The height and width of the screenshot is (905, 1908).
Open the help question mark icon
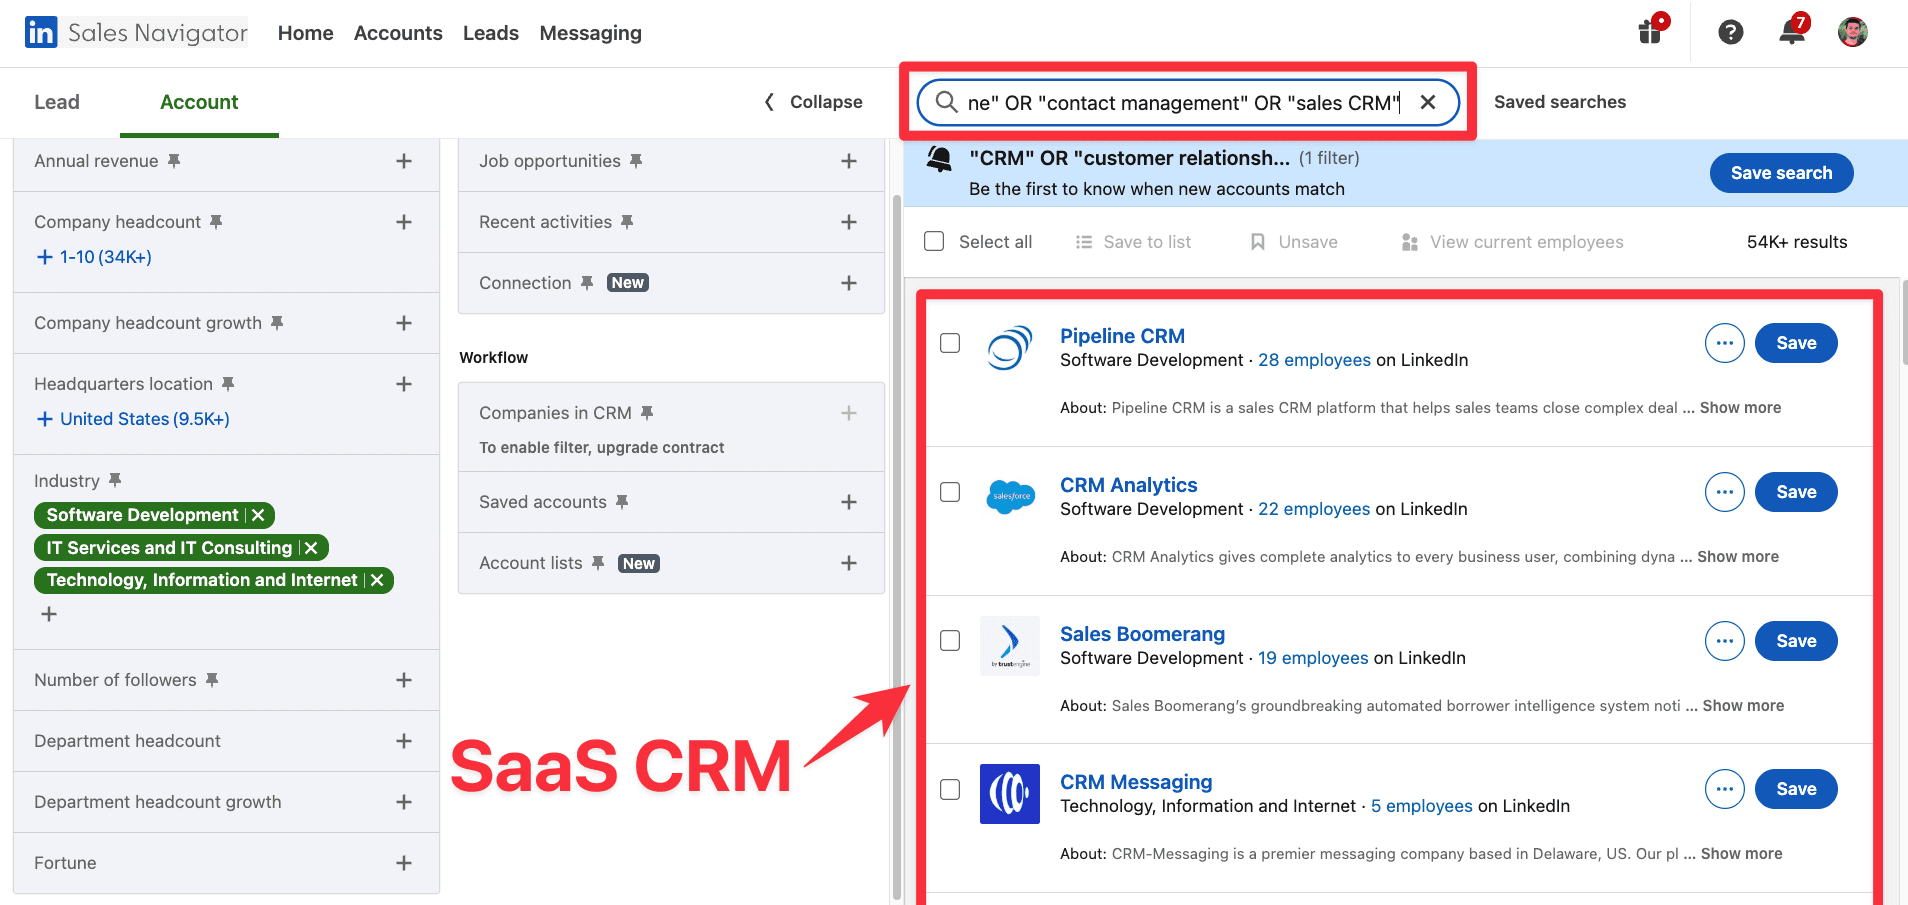tap(1731, 33)
